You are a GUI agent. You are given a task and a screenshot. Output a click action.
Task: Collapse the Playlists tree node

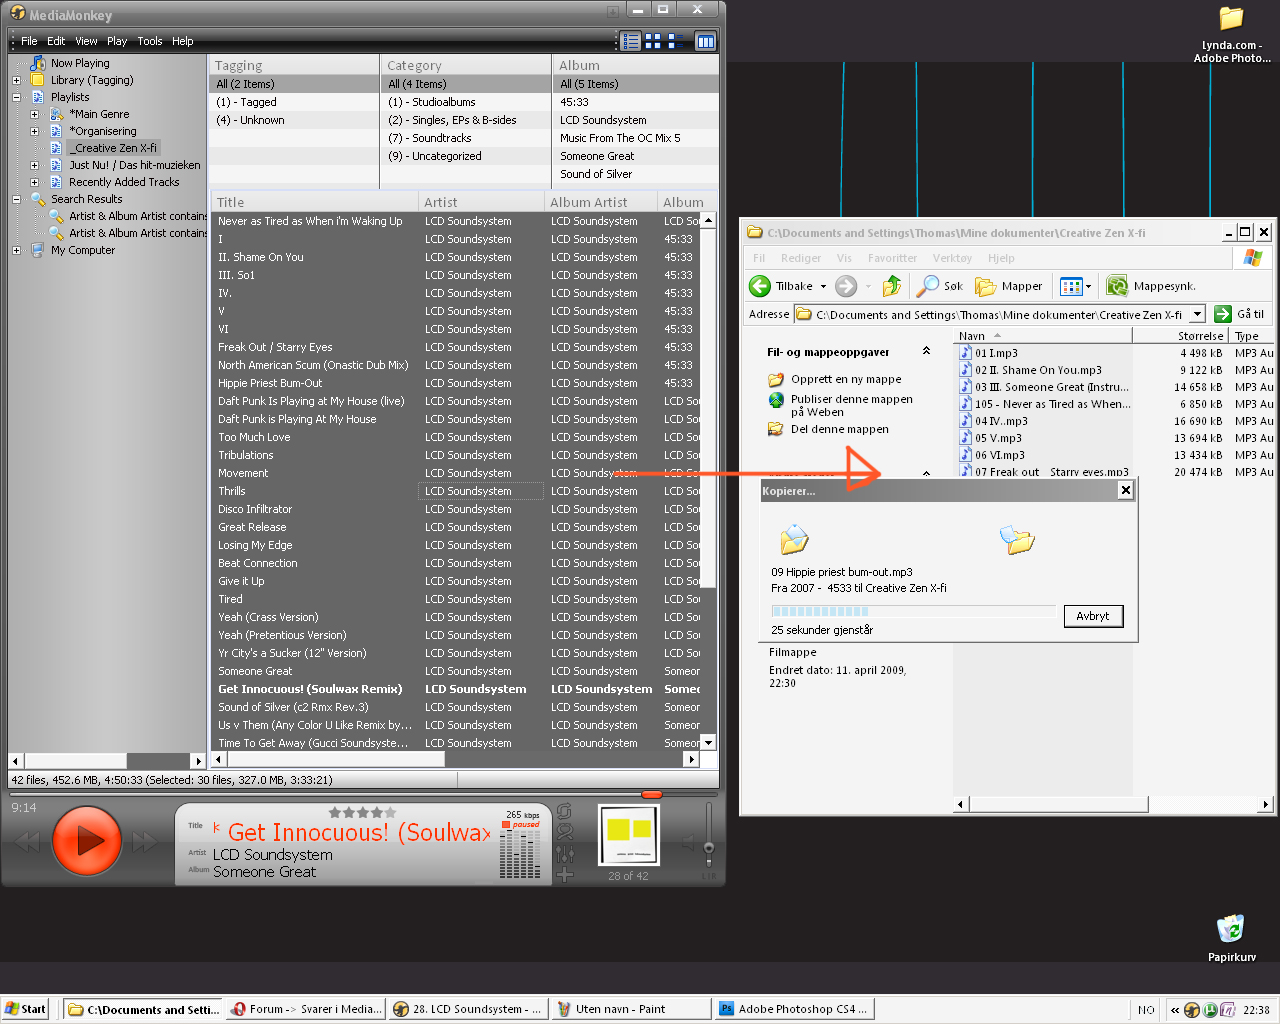pos(16,97)
